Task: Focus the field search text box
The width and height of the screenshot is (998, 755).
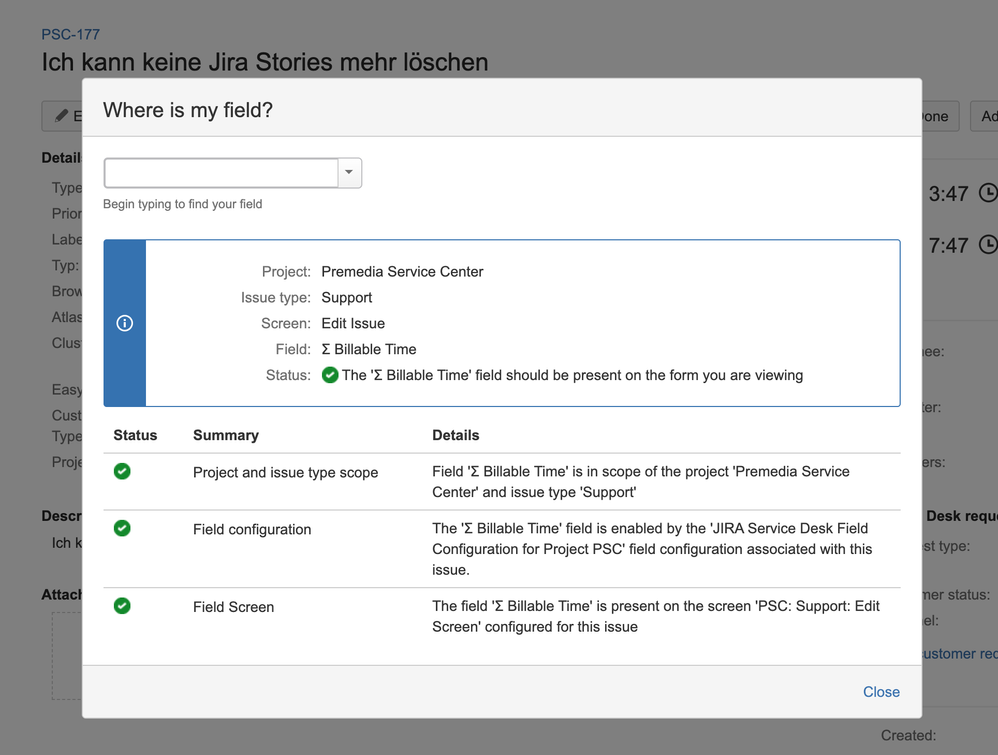Action: [221, 173]
